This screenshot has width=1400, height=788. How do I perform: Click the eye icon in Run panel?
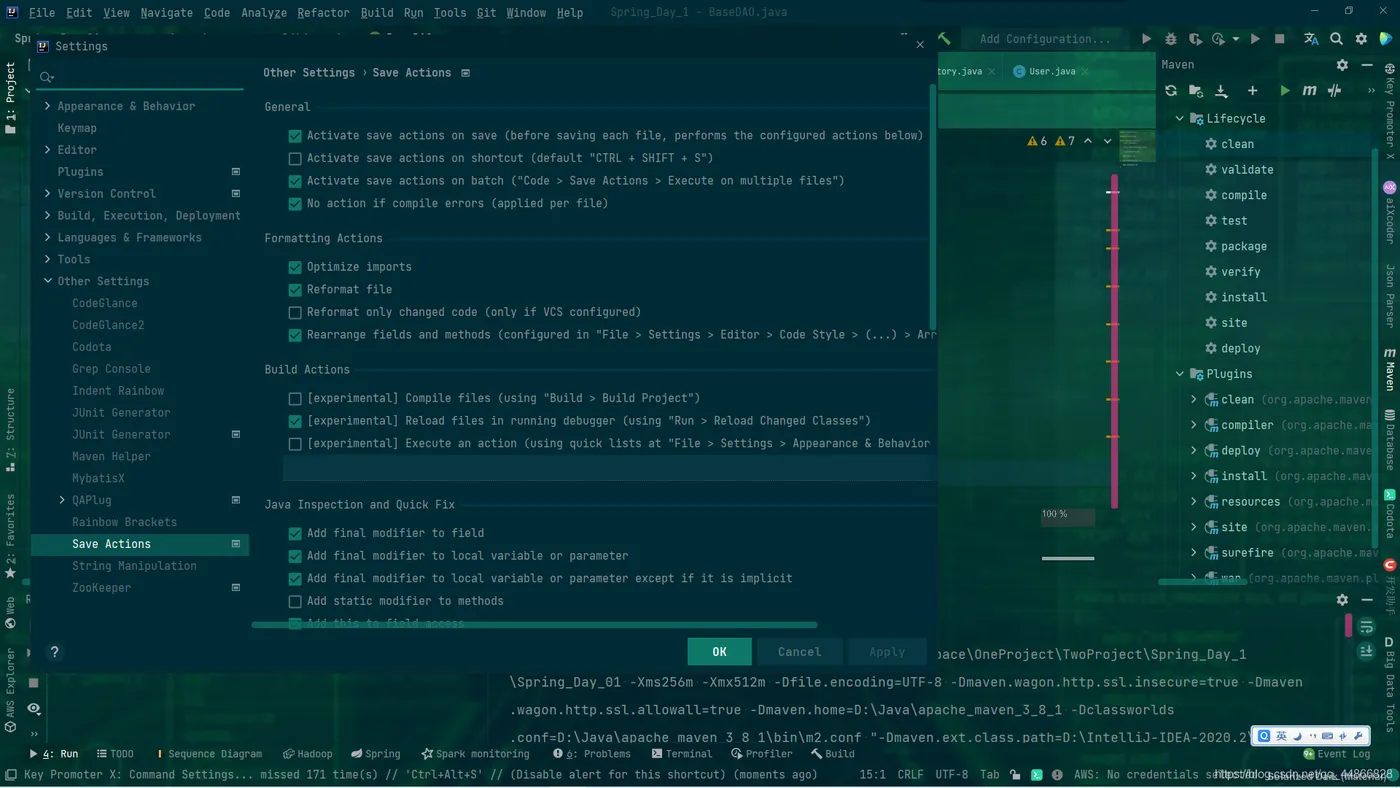click(34, 708)
